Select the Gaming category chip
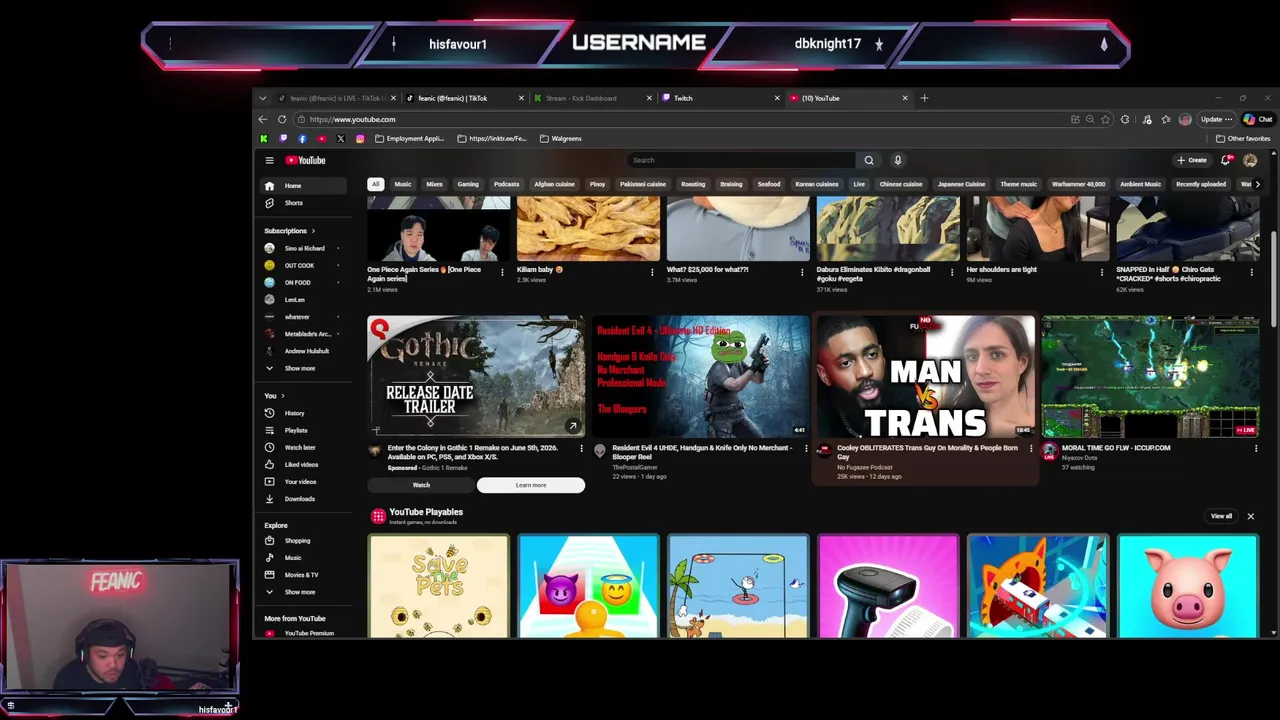 [468, 184]
